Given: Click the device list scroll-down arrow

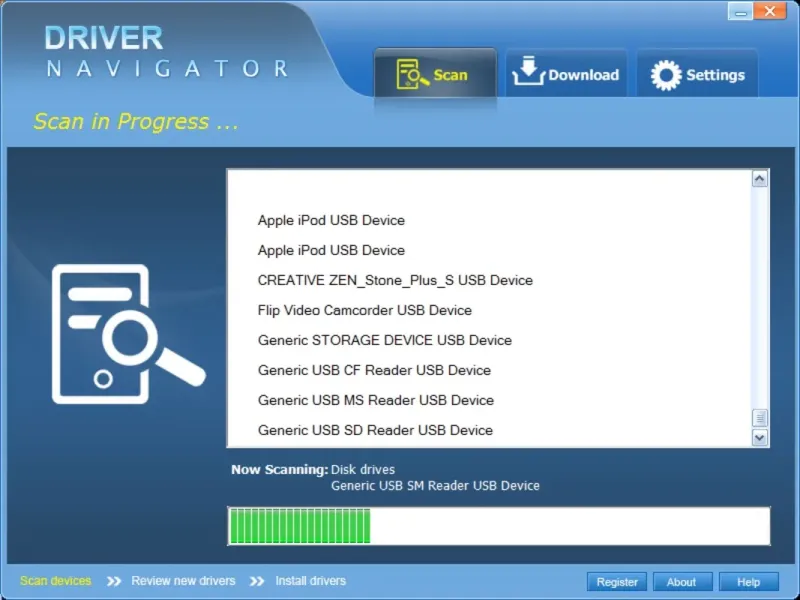Looking at the screenshot, I should click(760, 438).
